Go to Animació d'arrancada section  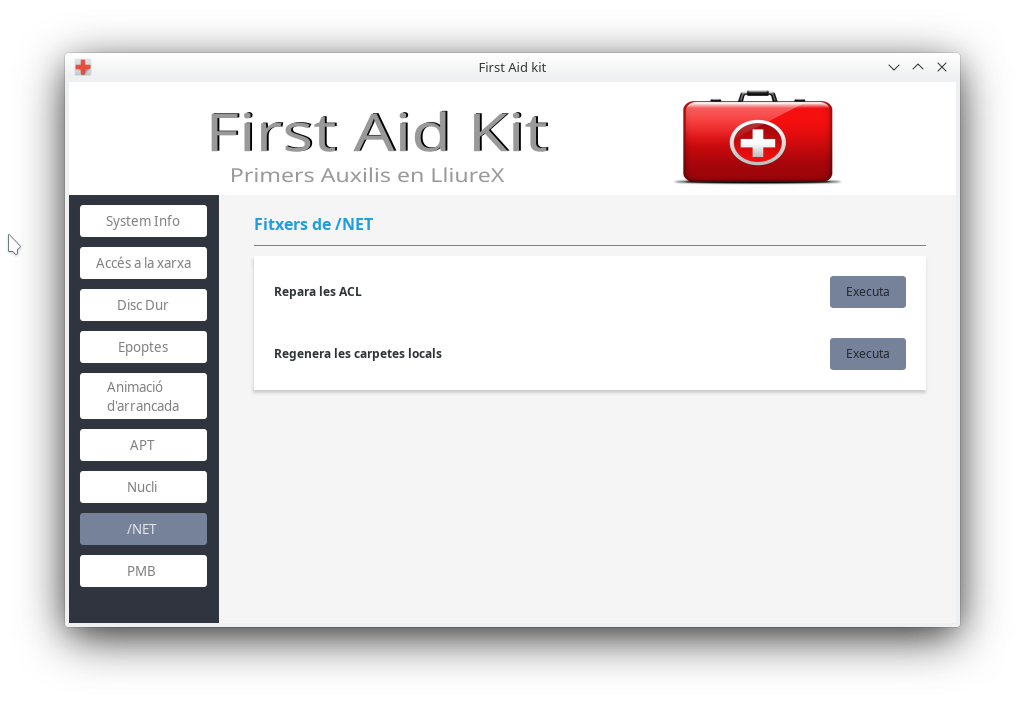pos(143,396)
